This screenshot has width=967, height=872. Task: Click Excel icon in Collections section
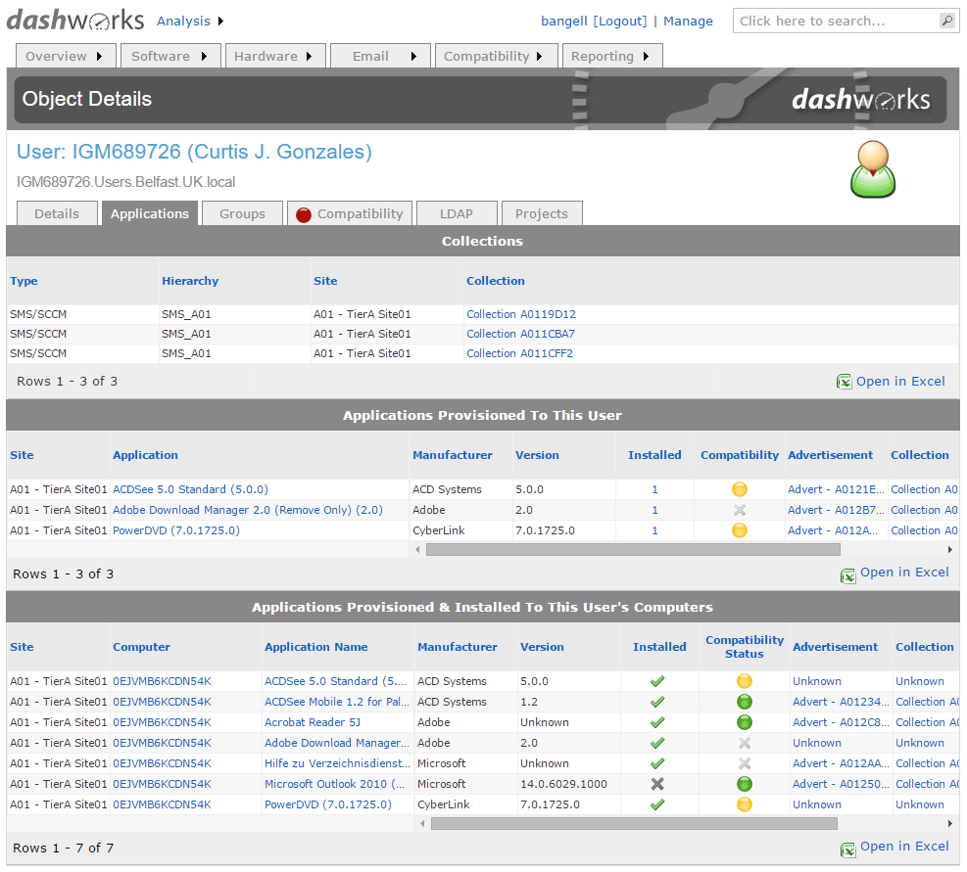tap(844, 382)
